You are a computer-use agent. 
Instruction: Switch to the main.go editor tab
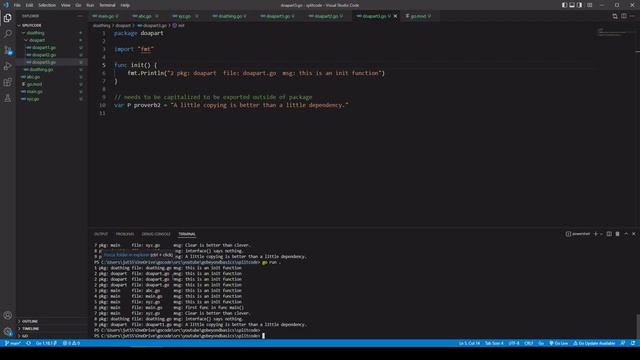105,16
